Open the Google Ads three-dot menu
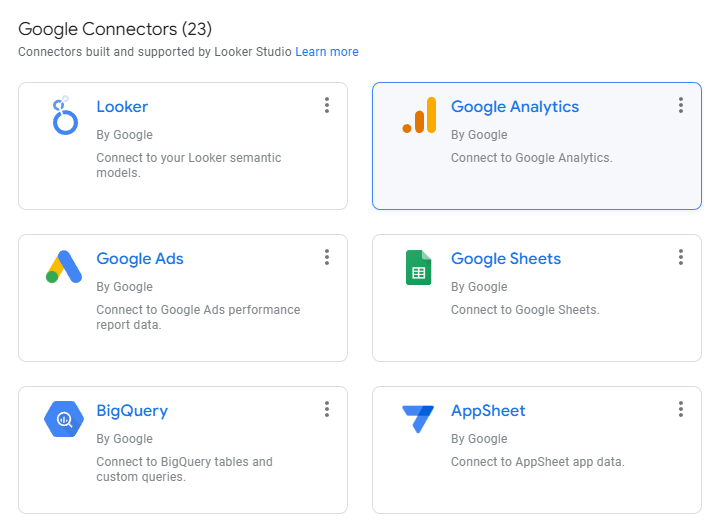The width and height of the screenshot is (721, 520). click(x=327, y=257)
